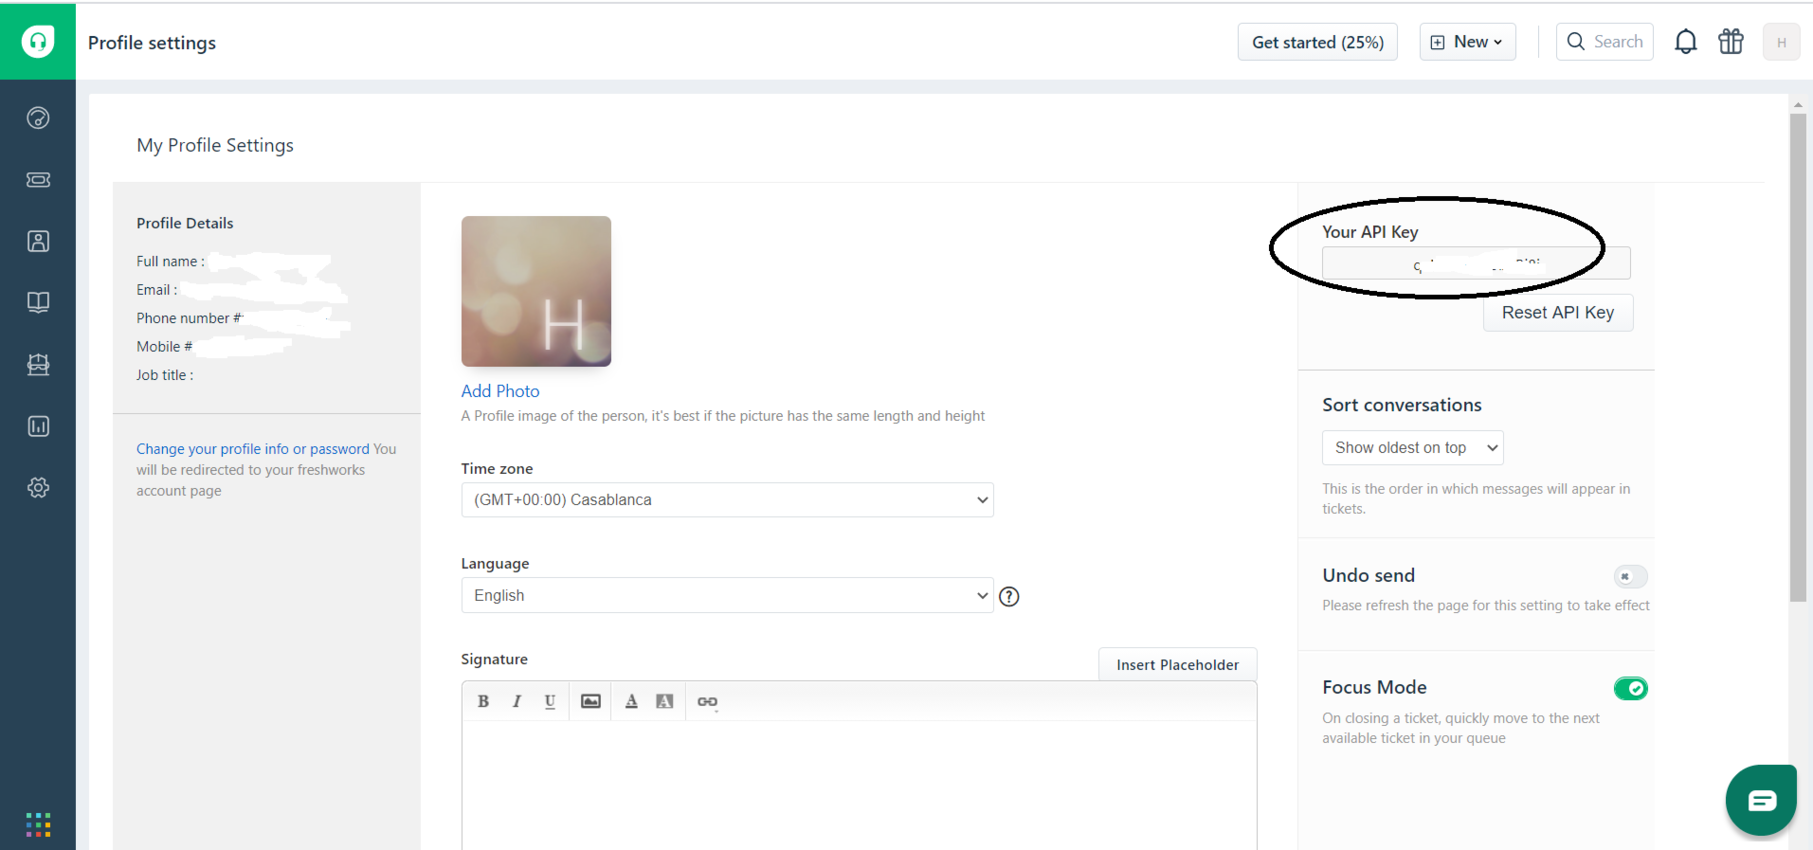Open the chat widget bubble
This screenshot has height=850, width=1813.
1761,800
